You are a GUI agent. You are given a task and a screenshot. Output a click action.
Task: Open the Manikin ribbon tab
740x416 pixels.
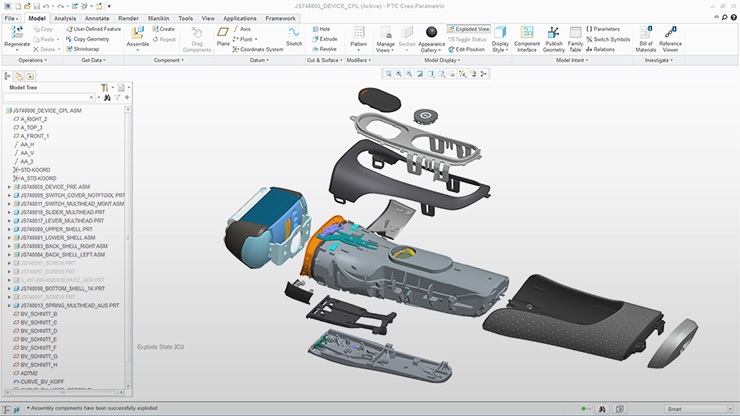tap(158, 18)
